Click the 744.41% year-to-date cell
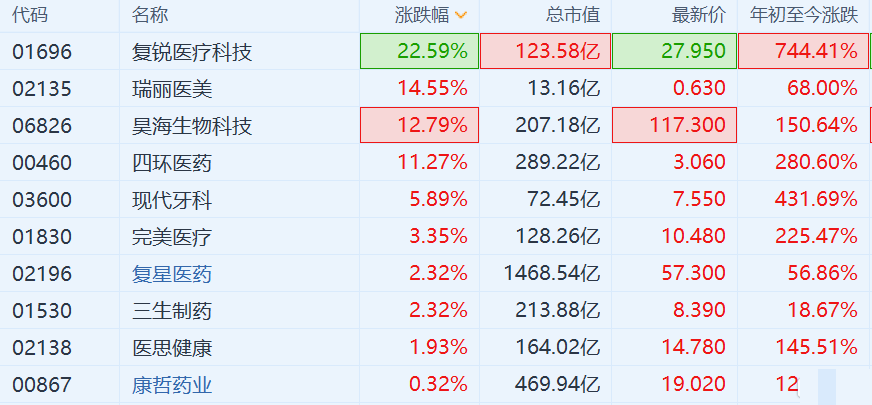This screenshot has height=405, width=872. point(802,51)
